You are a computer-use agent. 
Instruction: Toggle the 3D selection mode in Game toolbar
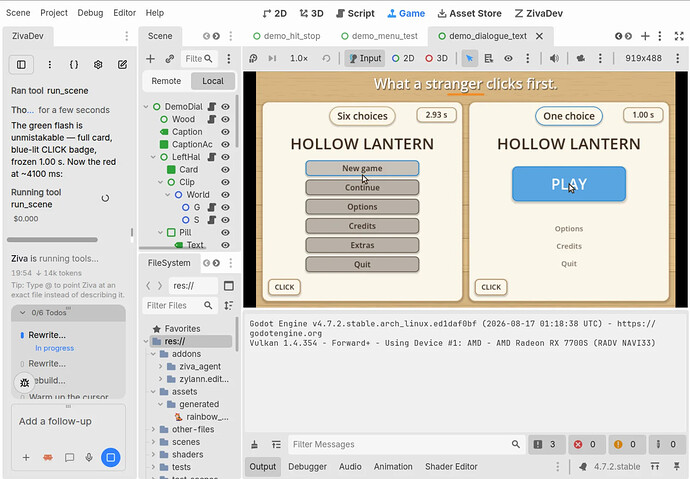click(x=436, y=58)
